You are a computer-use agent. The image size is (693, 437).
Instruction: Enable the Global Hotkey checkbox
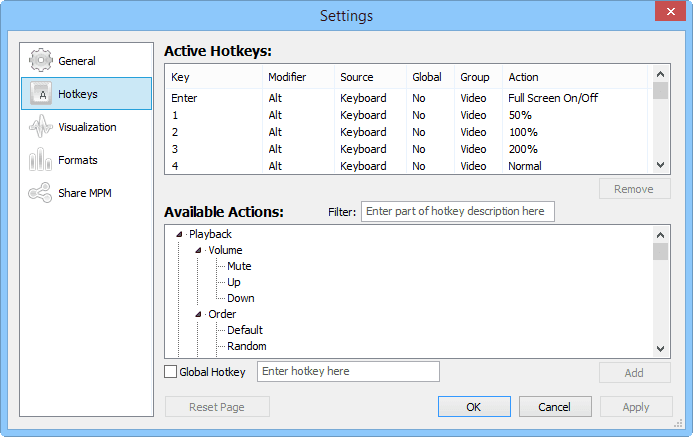[171, 372]
